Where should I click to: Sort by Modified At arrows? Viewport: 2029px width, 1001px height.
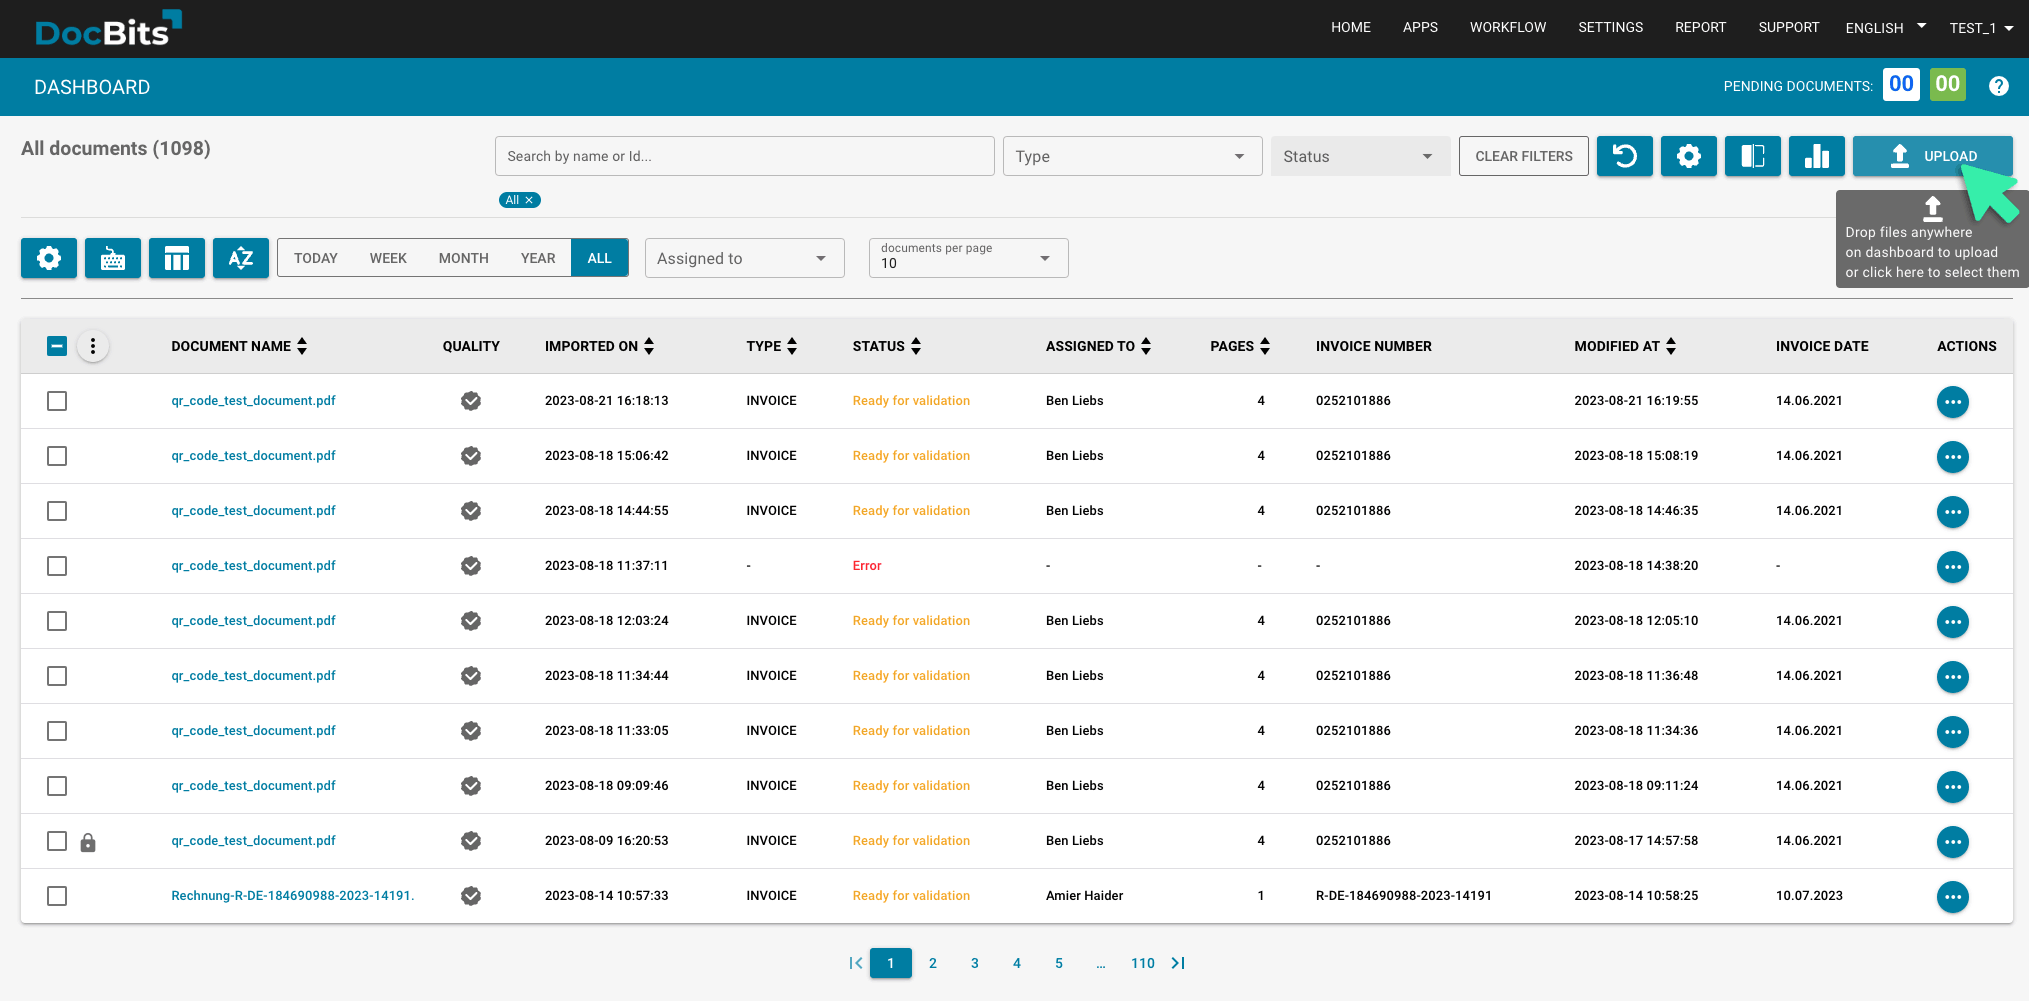click(x=1671, y=346)
